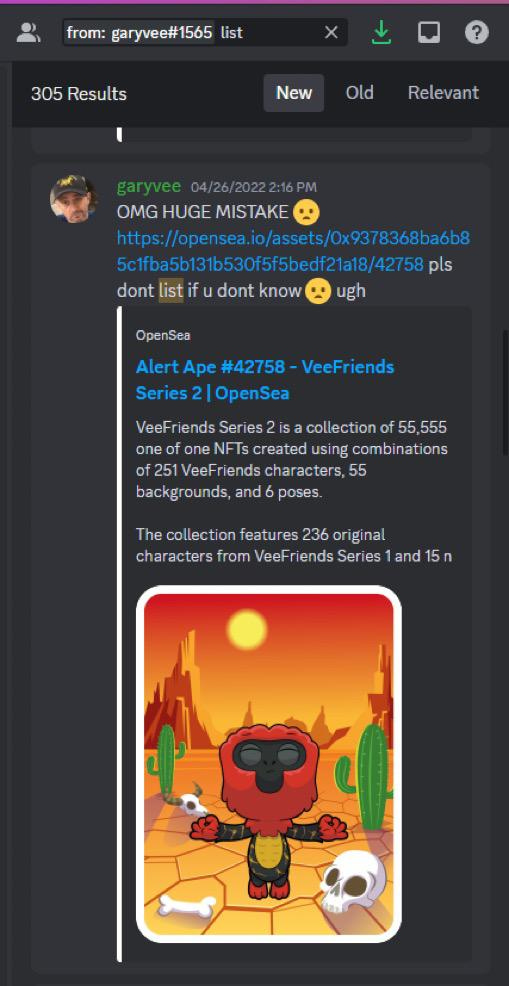The width and height of the screenshot is (509, 986).
Task: Click the 04/26/2022 message timestamp
Action: 254,187
